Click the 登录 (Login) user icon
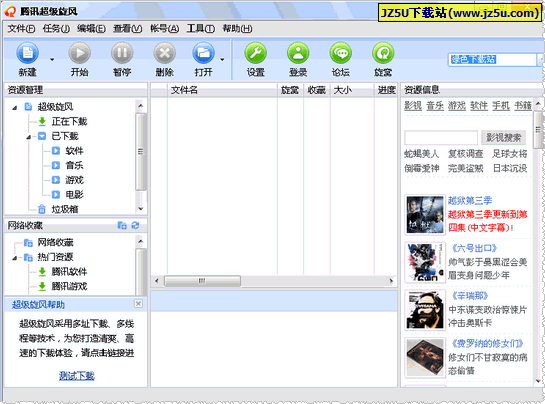 [298, 53]
